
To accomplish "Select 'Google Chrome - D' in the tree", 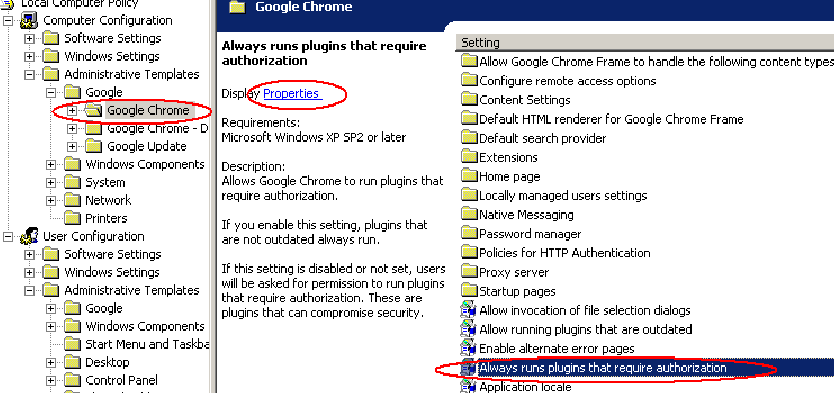I will pos(157,129).
